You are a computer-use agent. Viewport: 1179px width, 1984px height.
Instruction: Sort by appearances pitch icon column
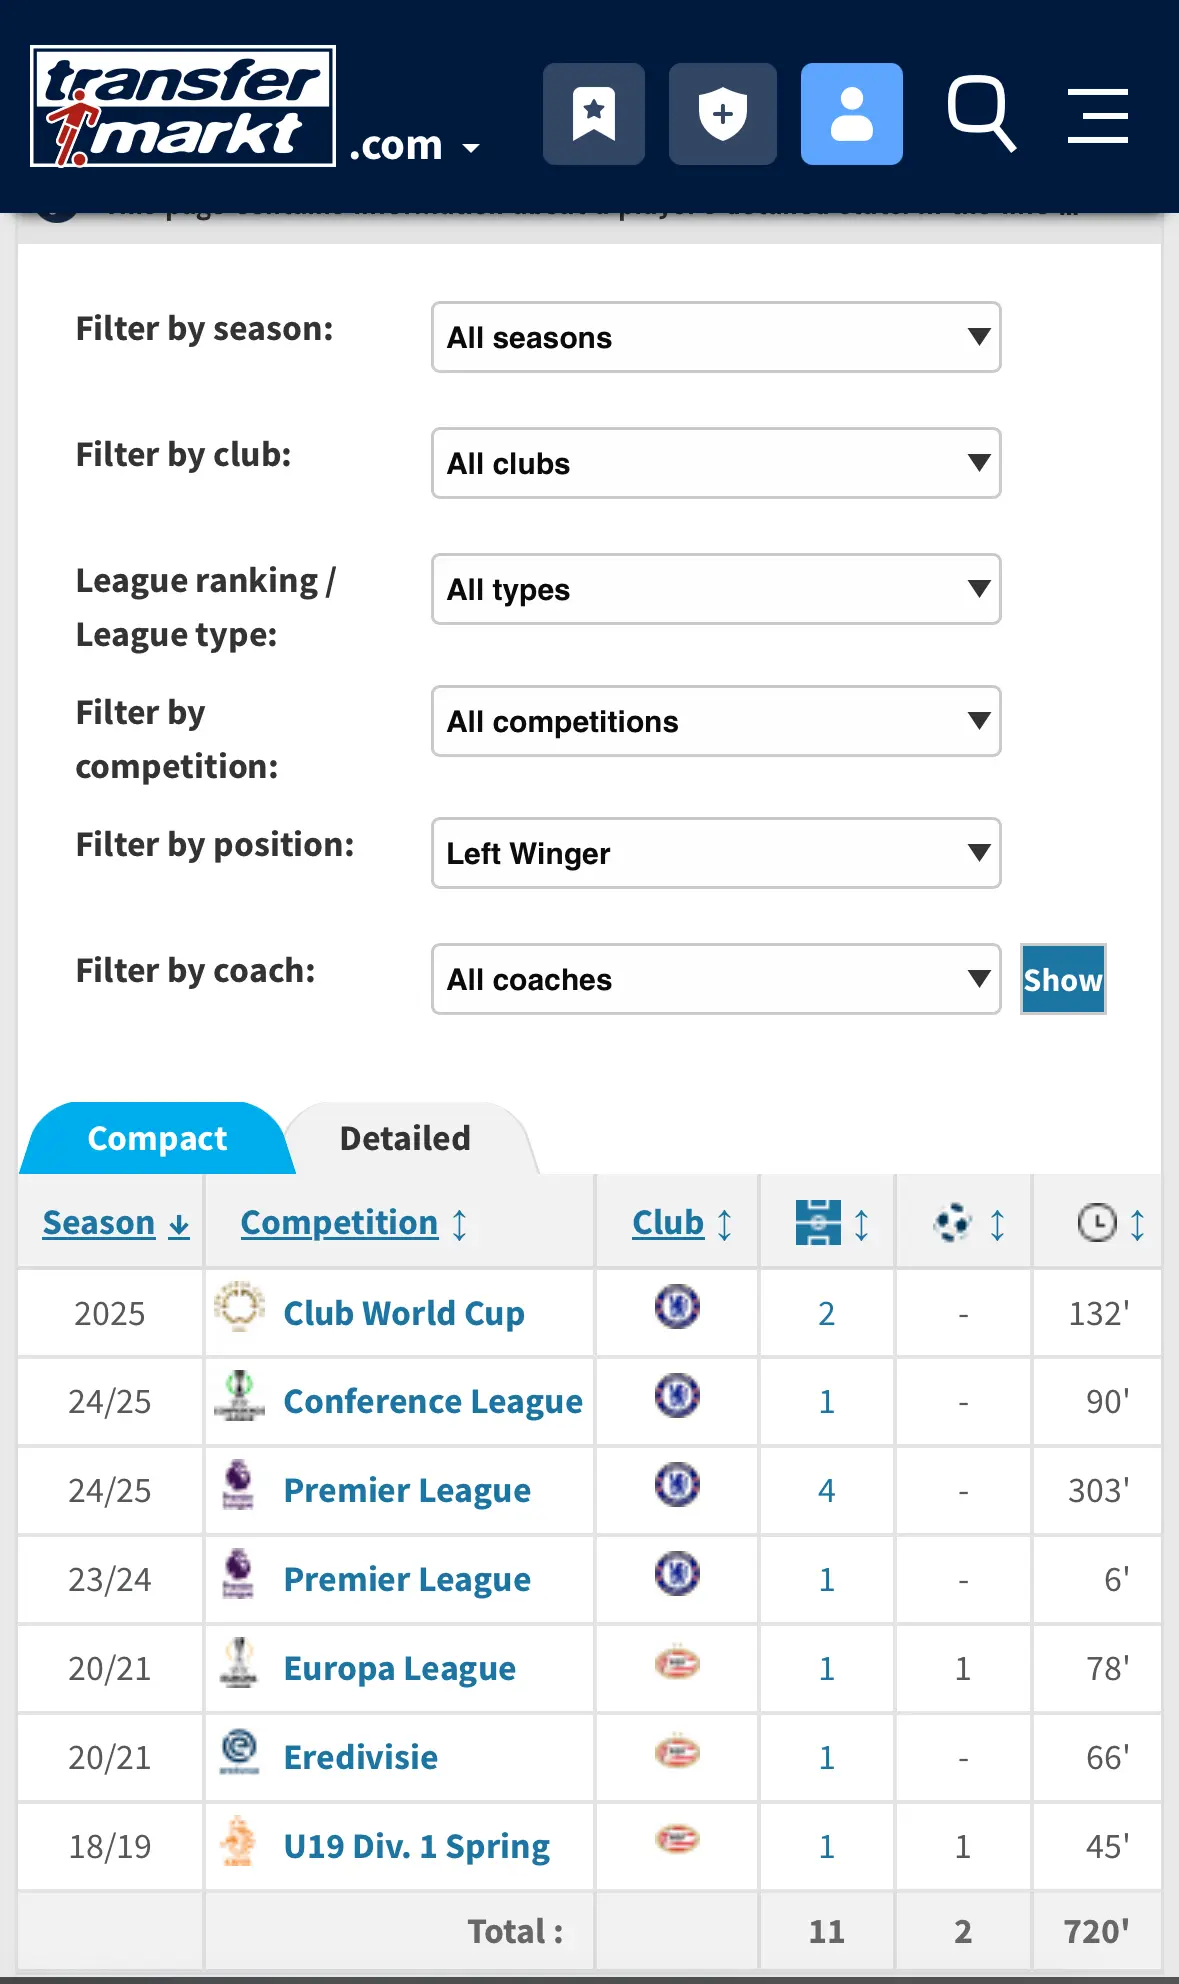tap(832, 1223)
